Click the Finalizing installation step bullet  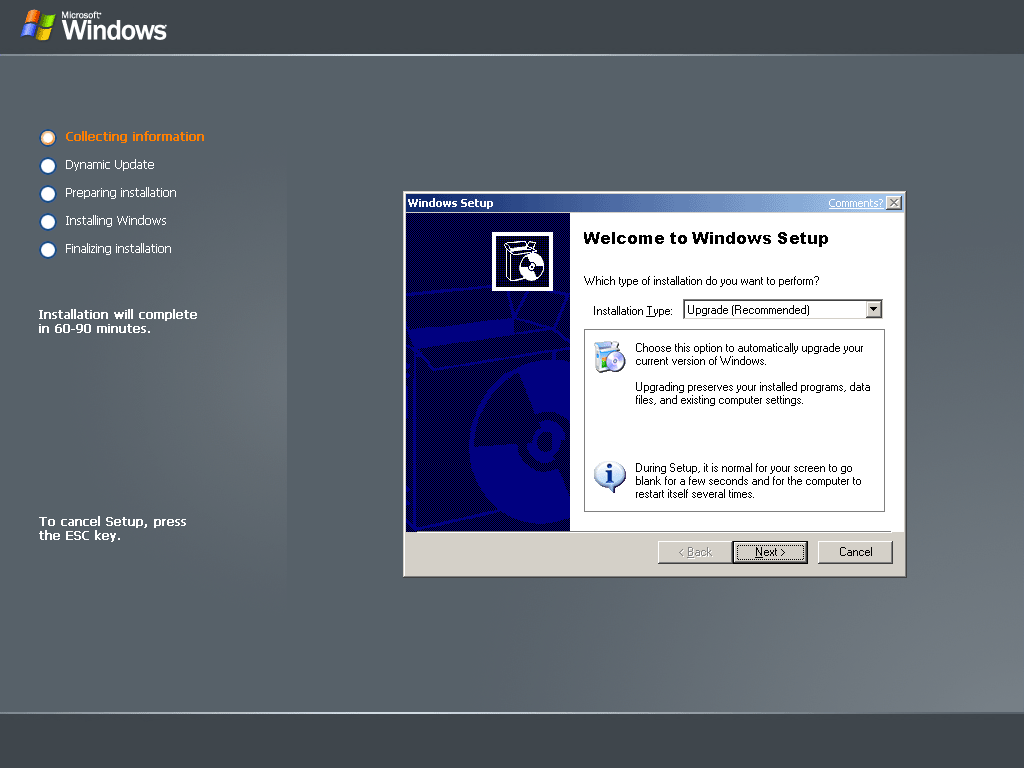pos(48,249)
